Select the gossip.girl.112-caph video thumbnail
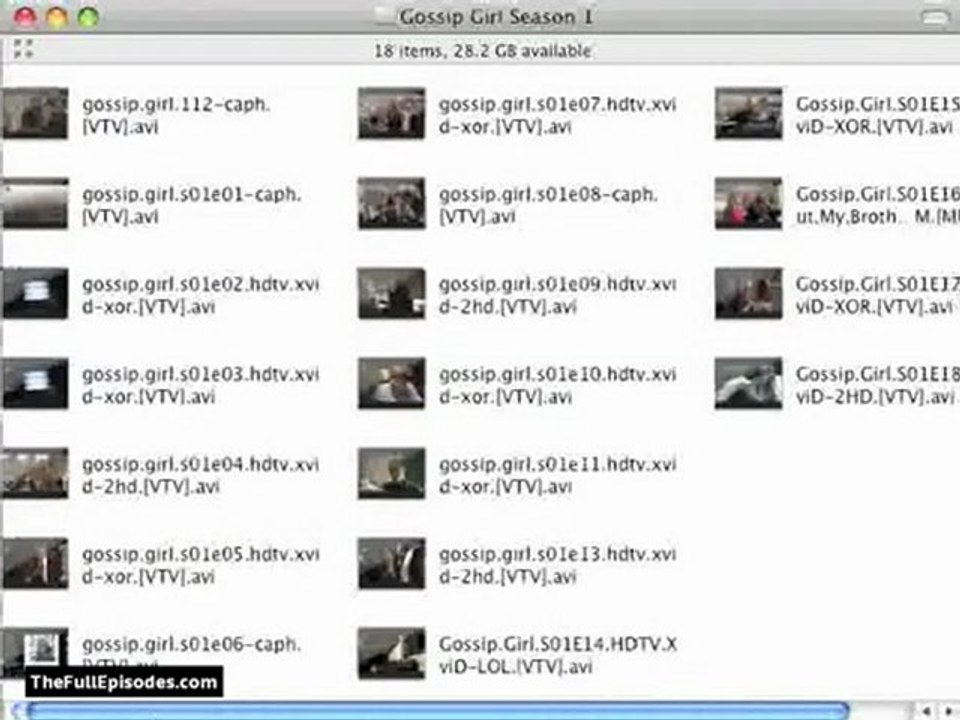This screenshot has width=960, height=720. 35,113
